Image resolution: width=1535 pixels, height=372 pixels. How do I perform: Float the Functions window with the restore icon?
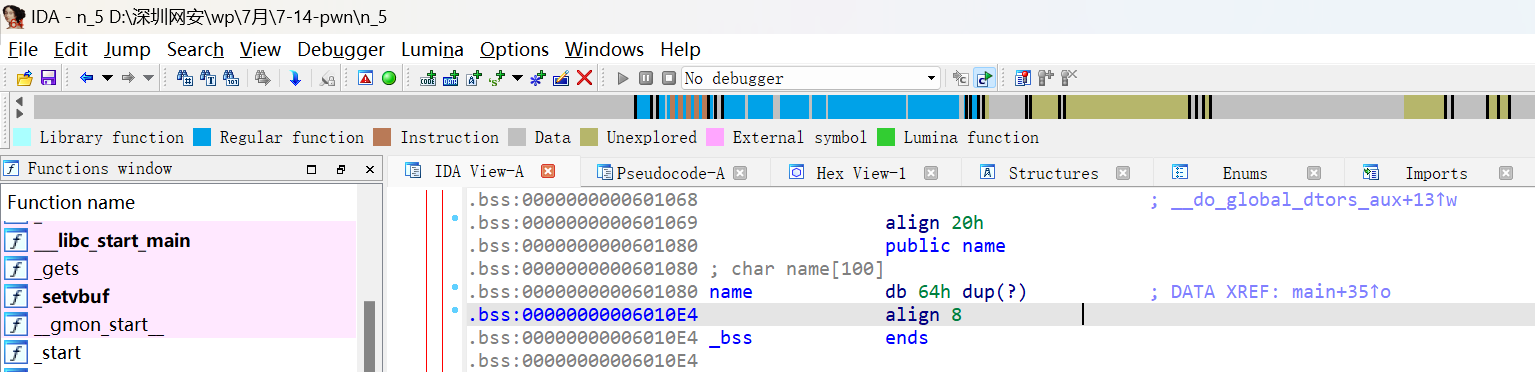coord(341,169)
